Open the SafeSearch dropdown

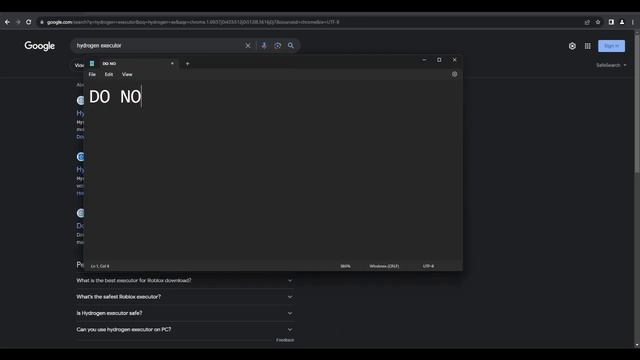(611, 65)
